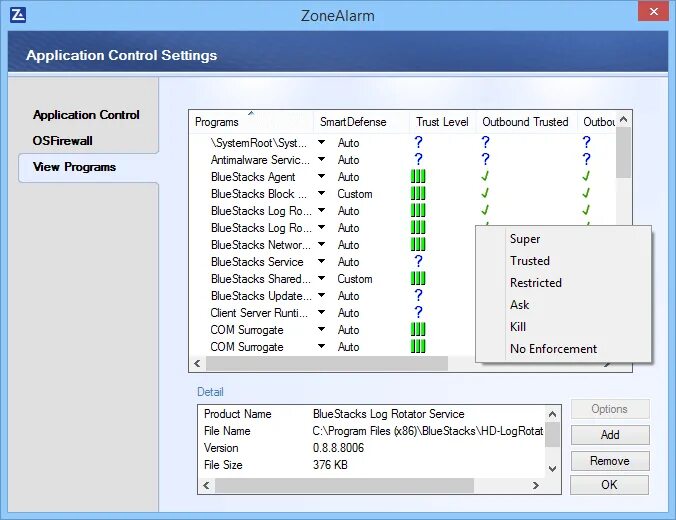Select the BlueStacks Agent program name
This screenshot has width=676, height=520.
[x=253, y=177]
